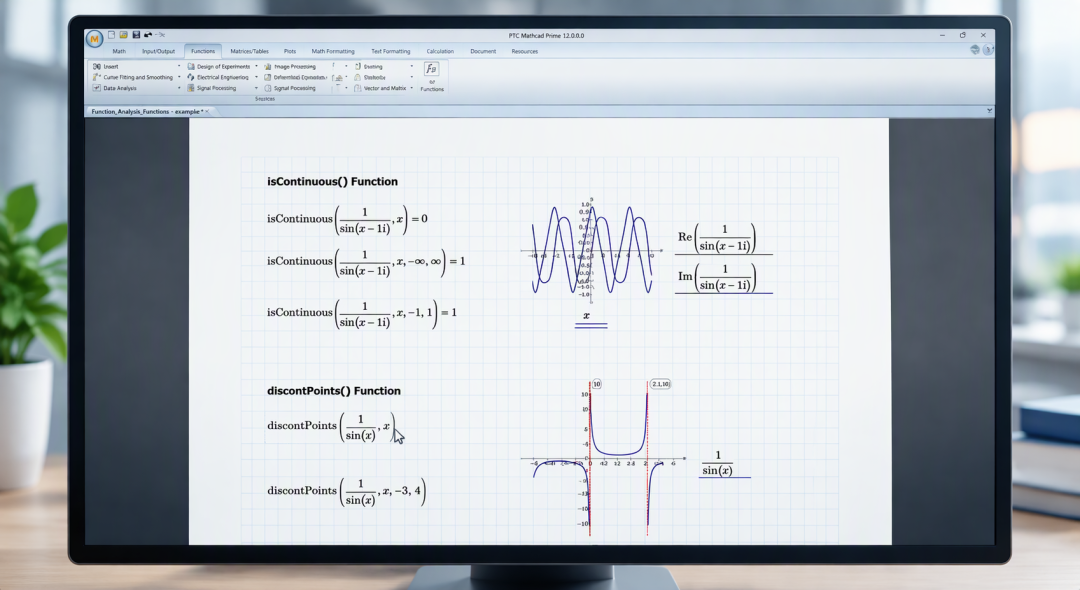Image resolution: width=1080 pixels, height=590 pixels.
Task: Switch to the Math ribbon tab
Action: point(119,51)
